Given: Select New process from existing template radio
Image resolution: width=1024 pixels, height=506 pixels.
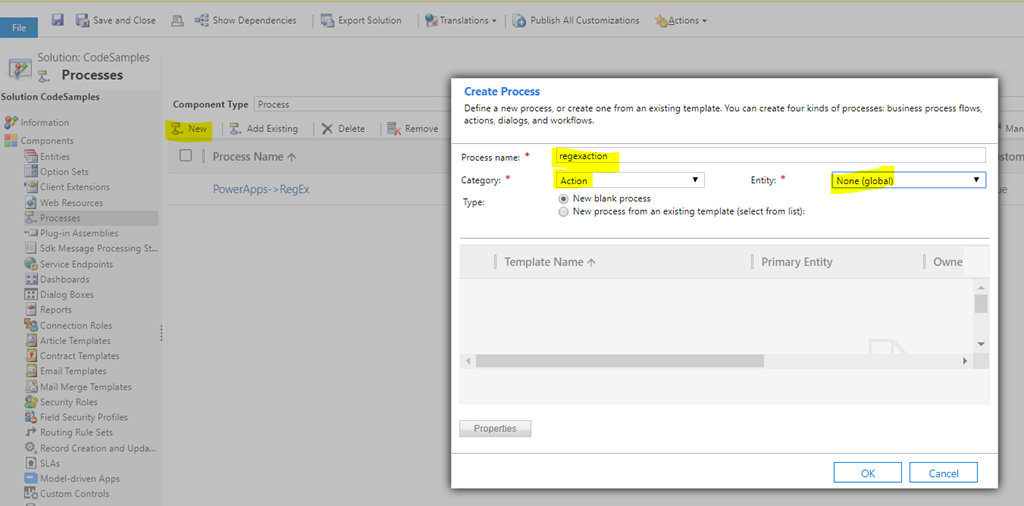Looking at the screenshot, I should (564, 212).
